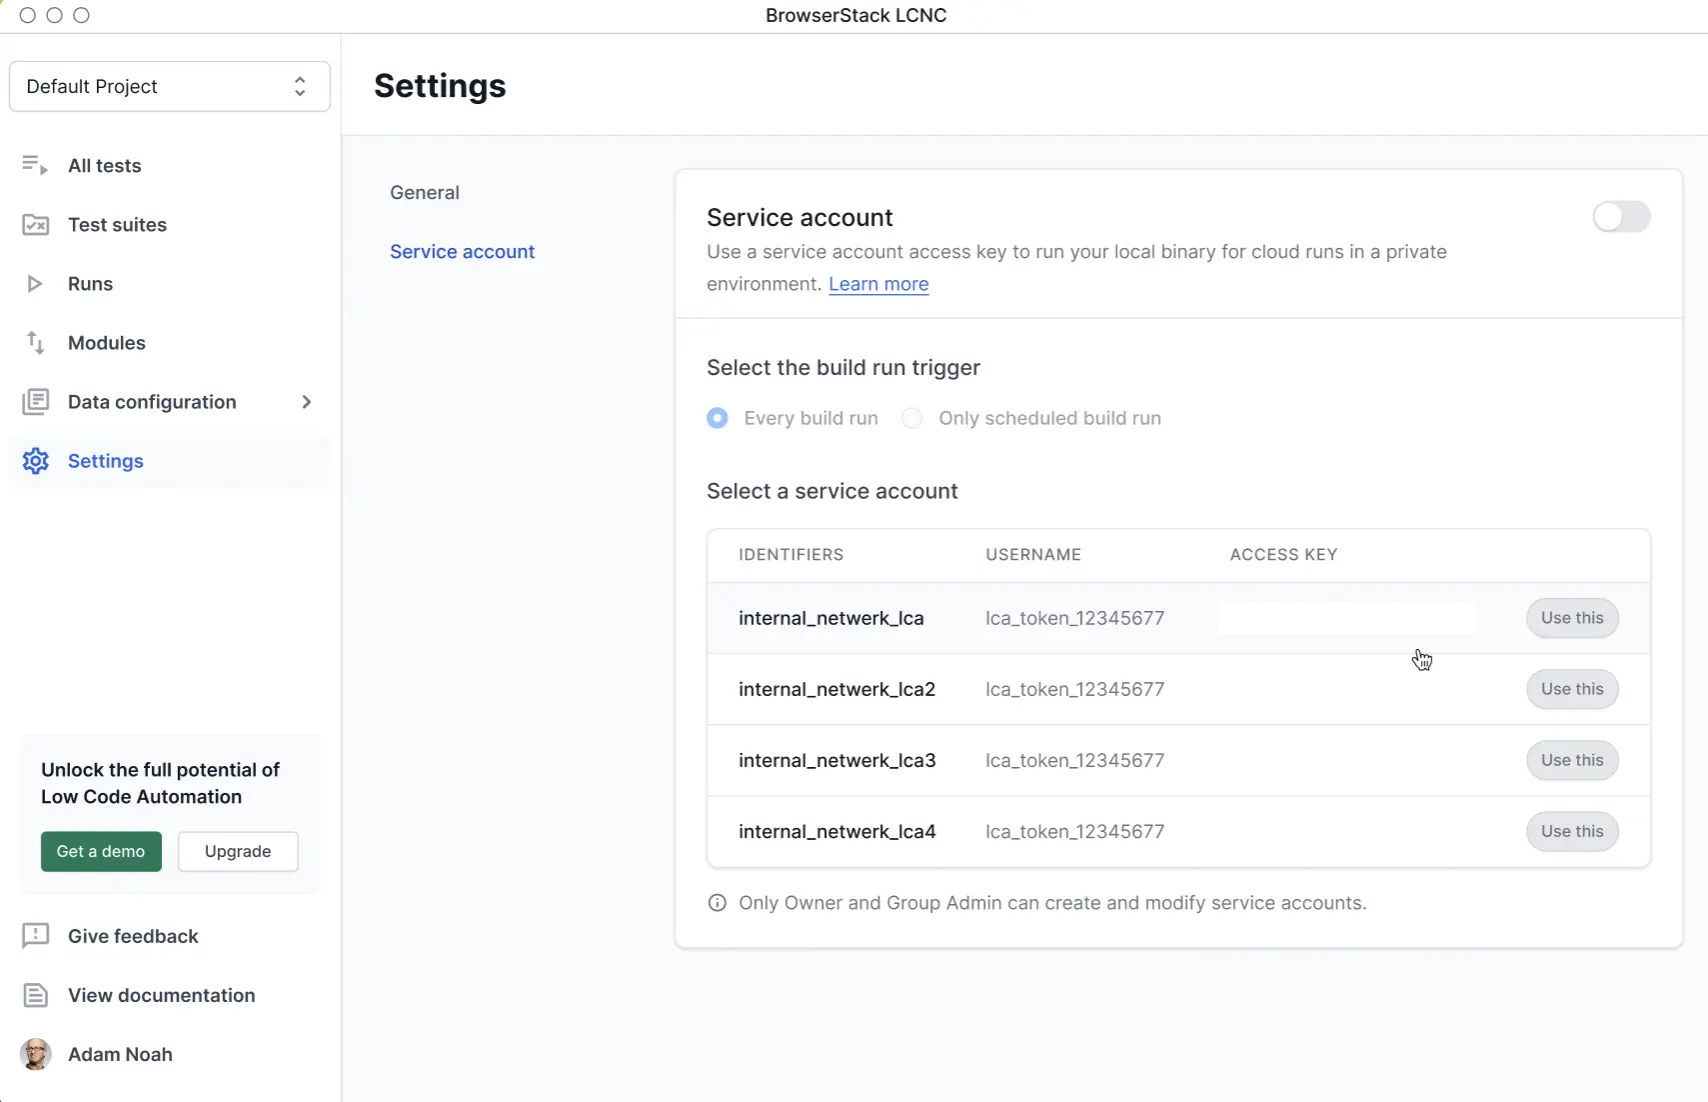
Task: Click the Runs play icon
Action: (x=35, y=284)
